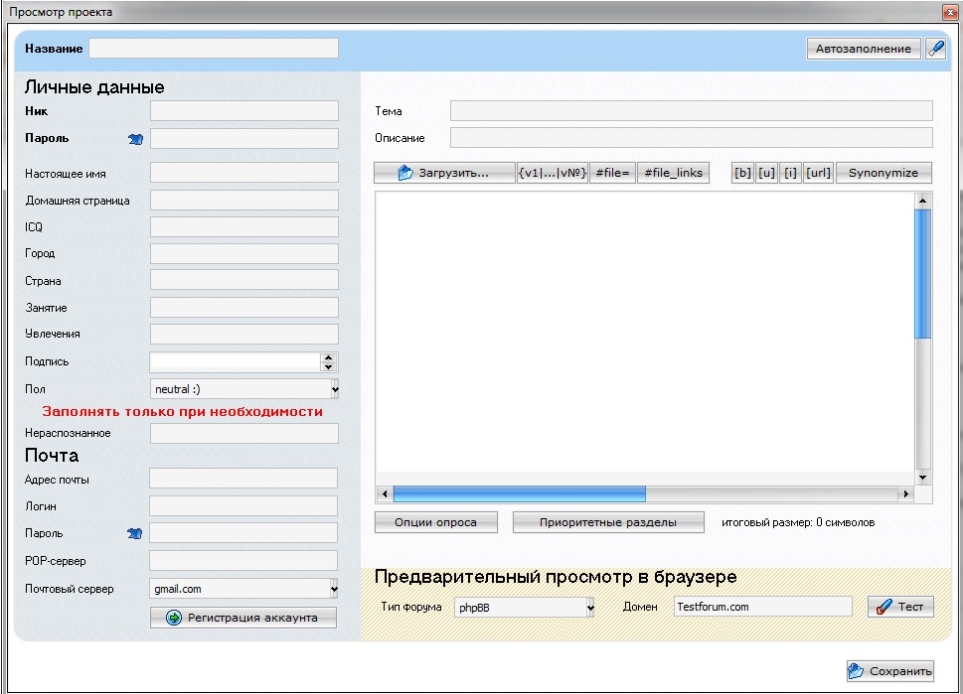Click Домашняя страница input field
963x694 pixels.
click(244, 200)
